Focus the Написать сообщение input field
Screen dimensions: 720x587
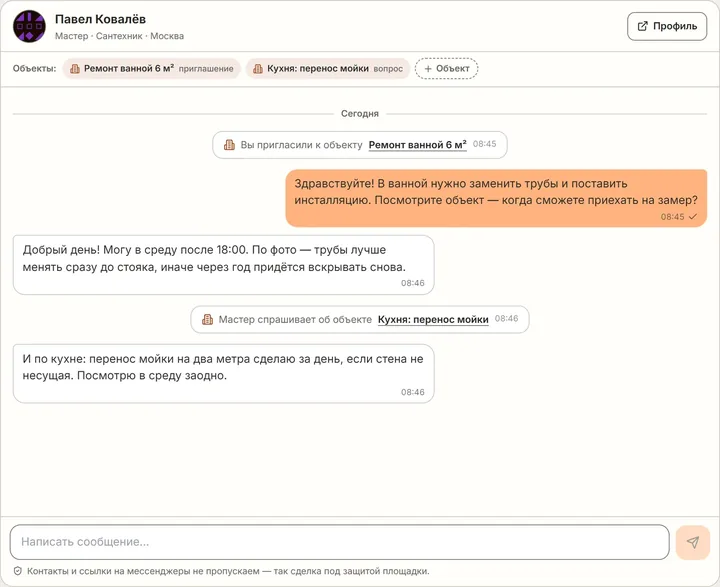click(x=339, y=542)
